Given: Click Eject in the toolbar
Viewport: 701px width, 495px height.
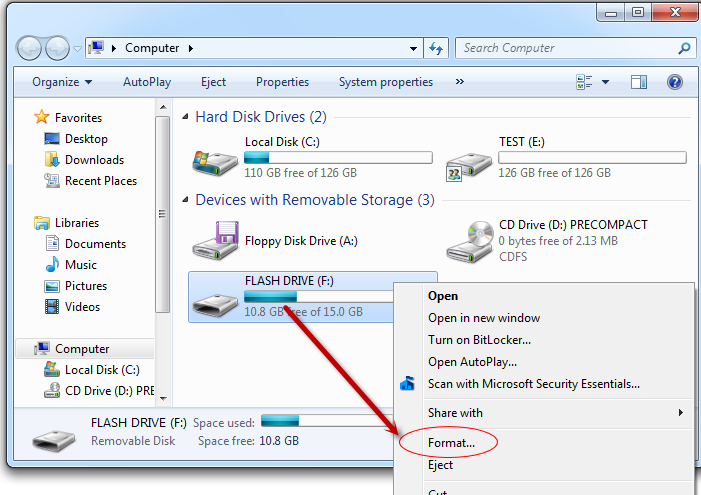Looking at the screenshot, I should coord(213,82).
